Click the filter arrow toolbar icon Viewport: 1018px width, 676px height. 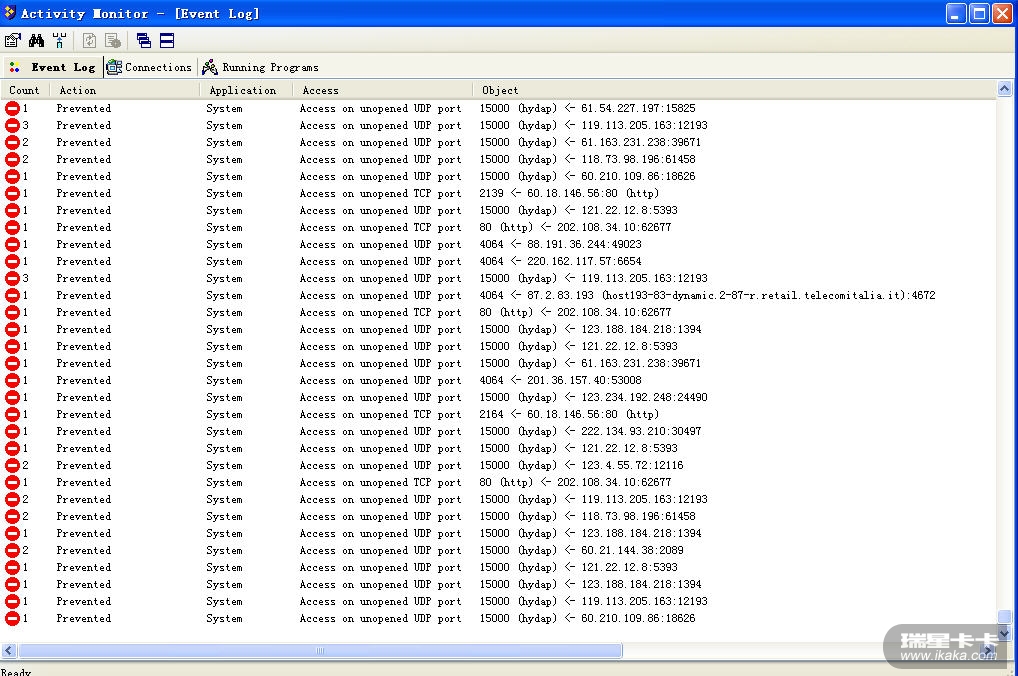60,41
